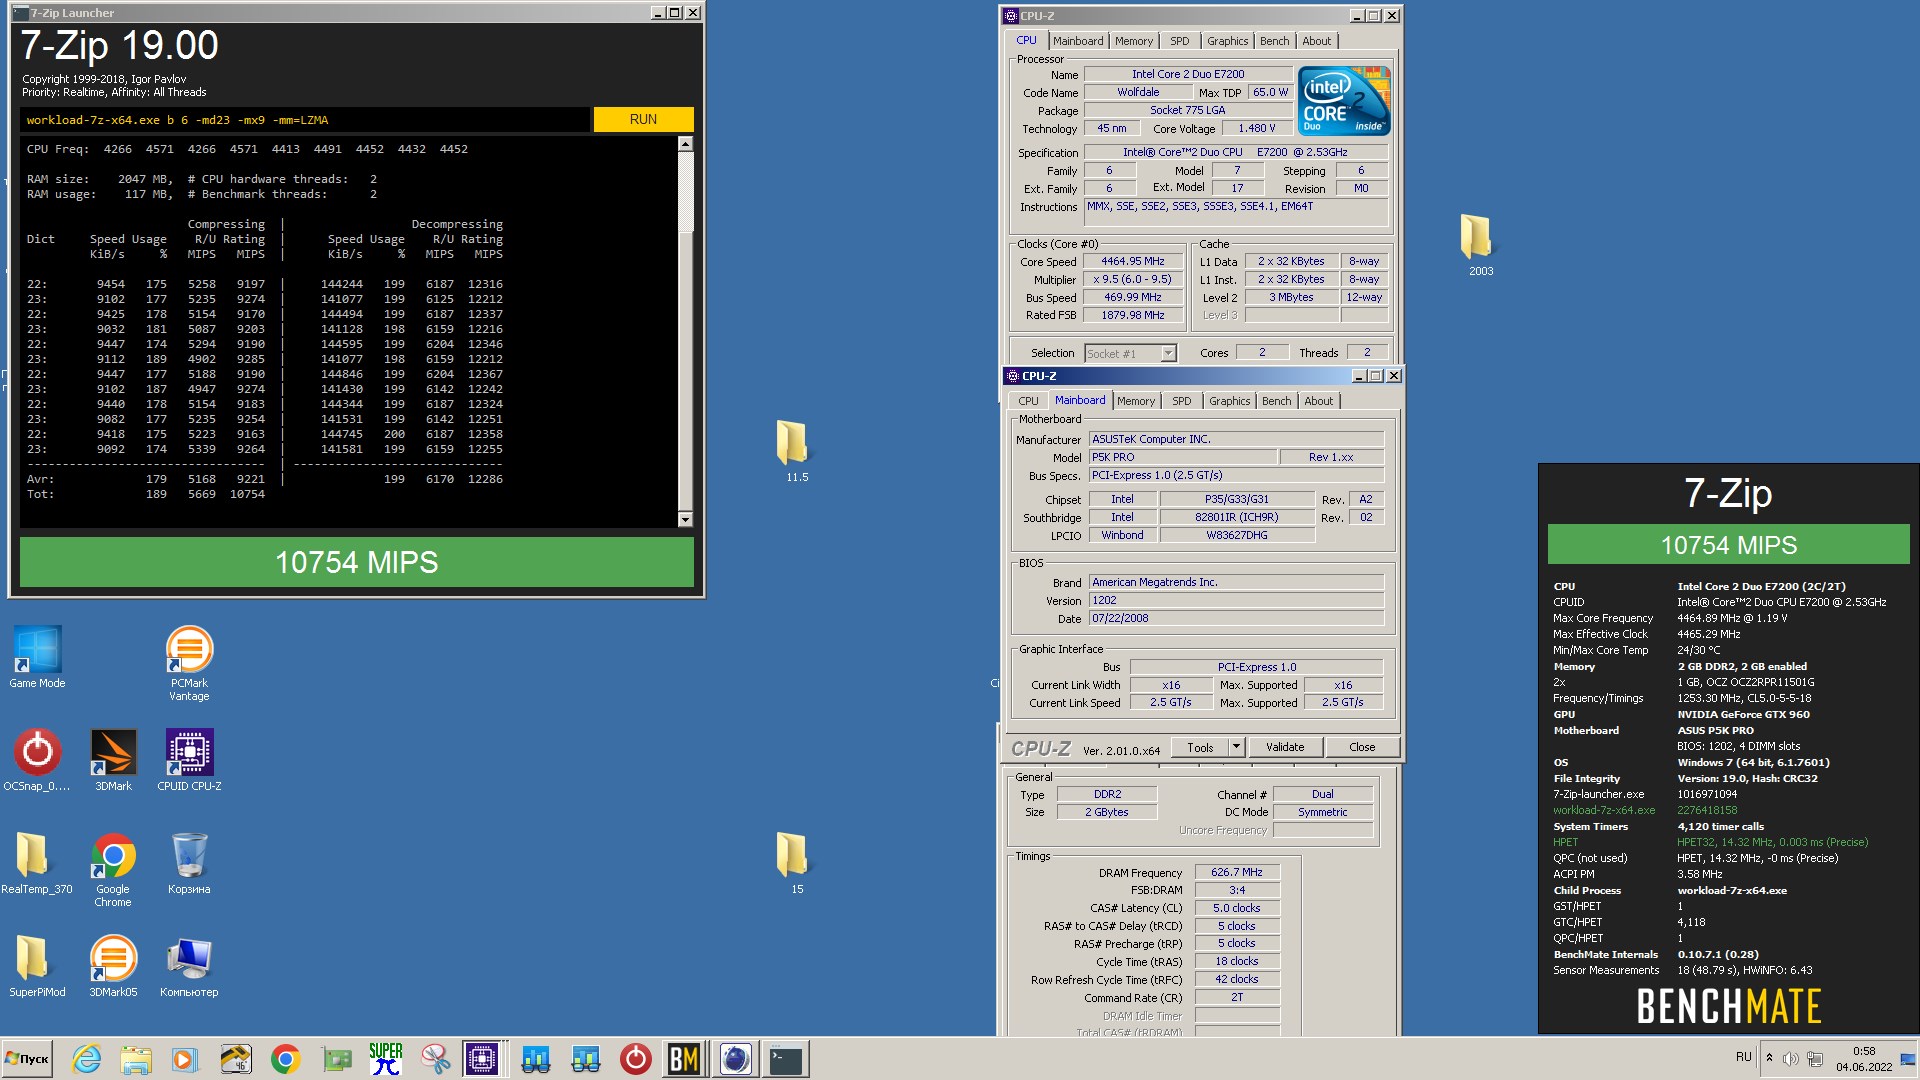Image resolution: width=1920 pixels, height=1080 pixels.
Task: Open Internet Explorer from taskbar
Action: point(87,1059)
